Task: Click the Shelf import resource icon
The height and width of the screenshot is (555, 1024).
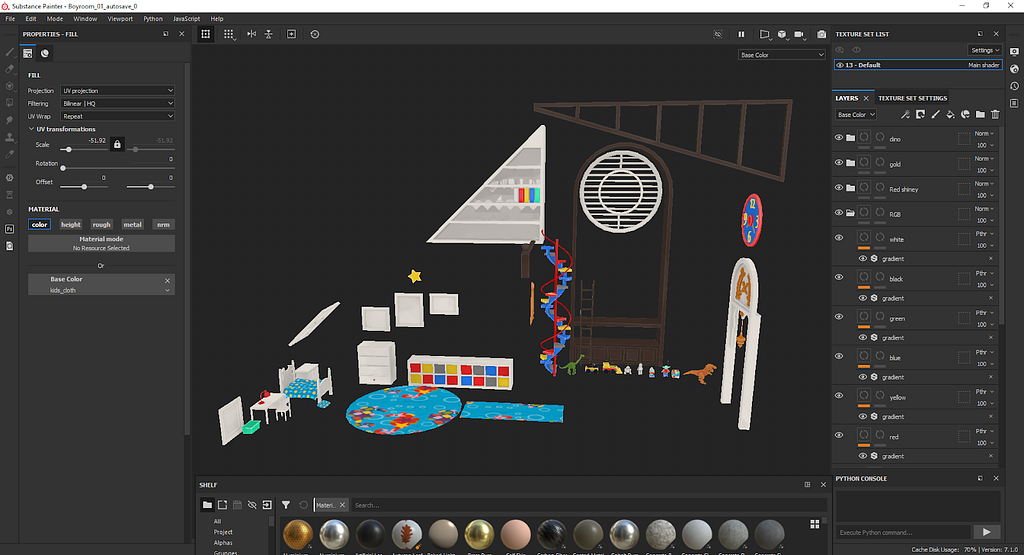Action: [x=267, y=505]
